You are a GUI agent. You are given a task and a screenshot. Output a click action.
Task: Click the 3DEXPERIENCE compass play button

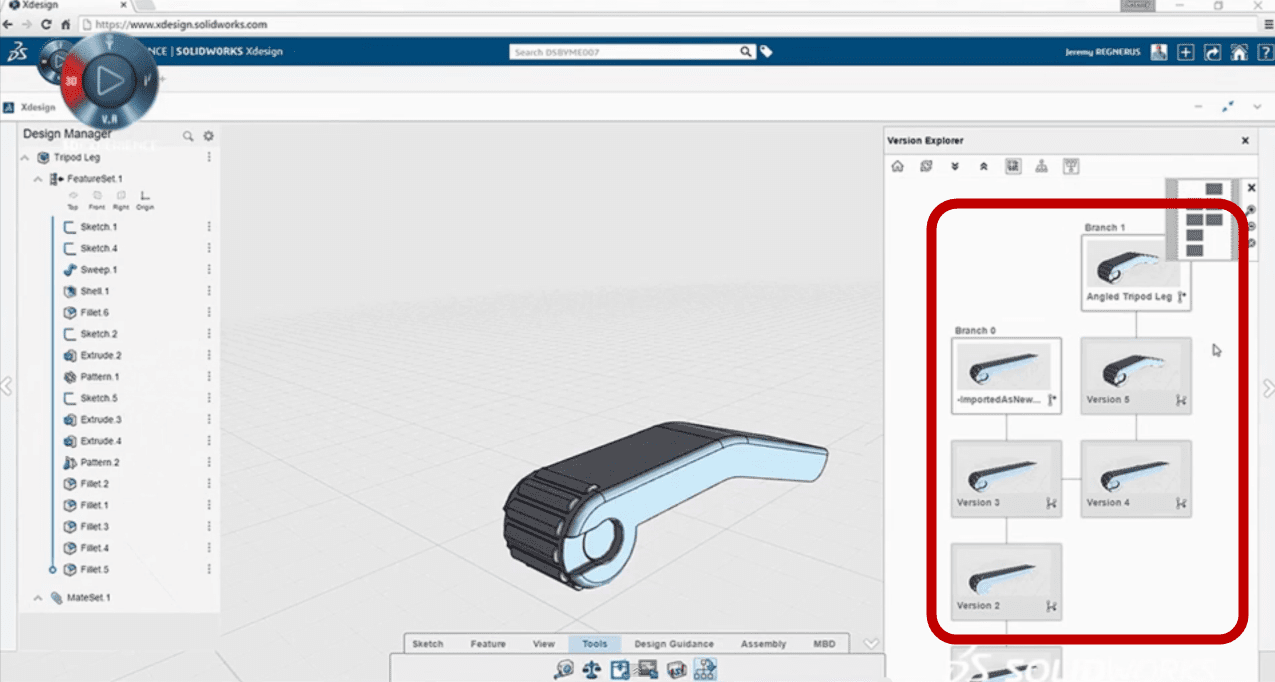click(110, 80)
